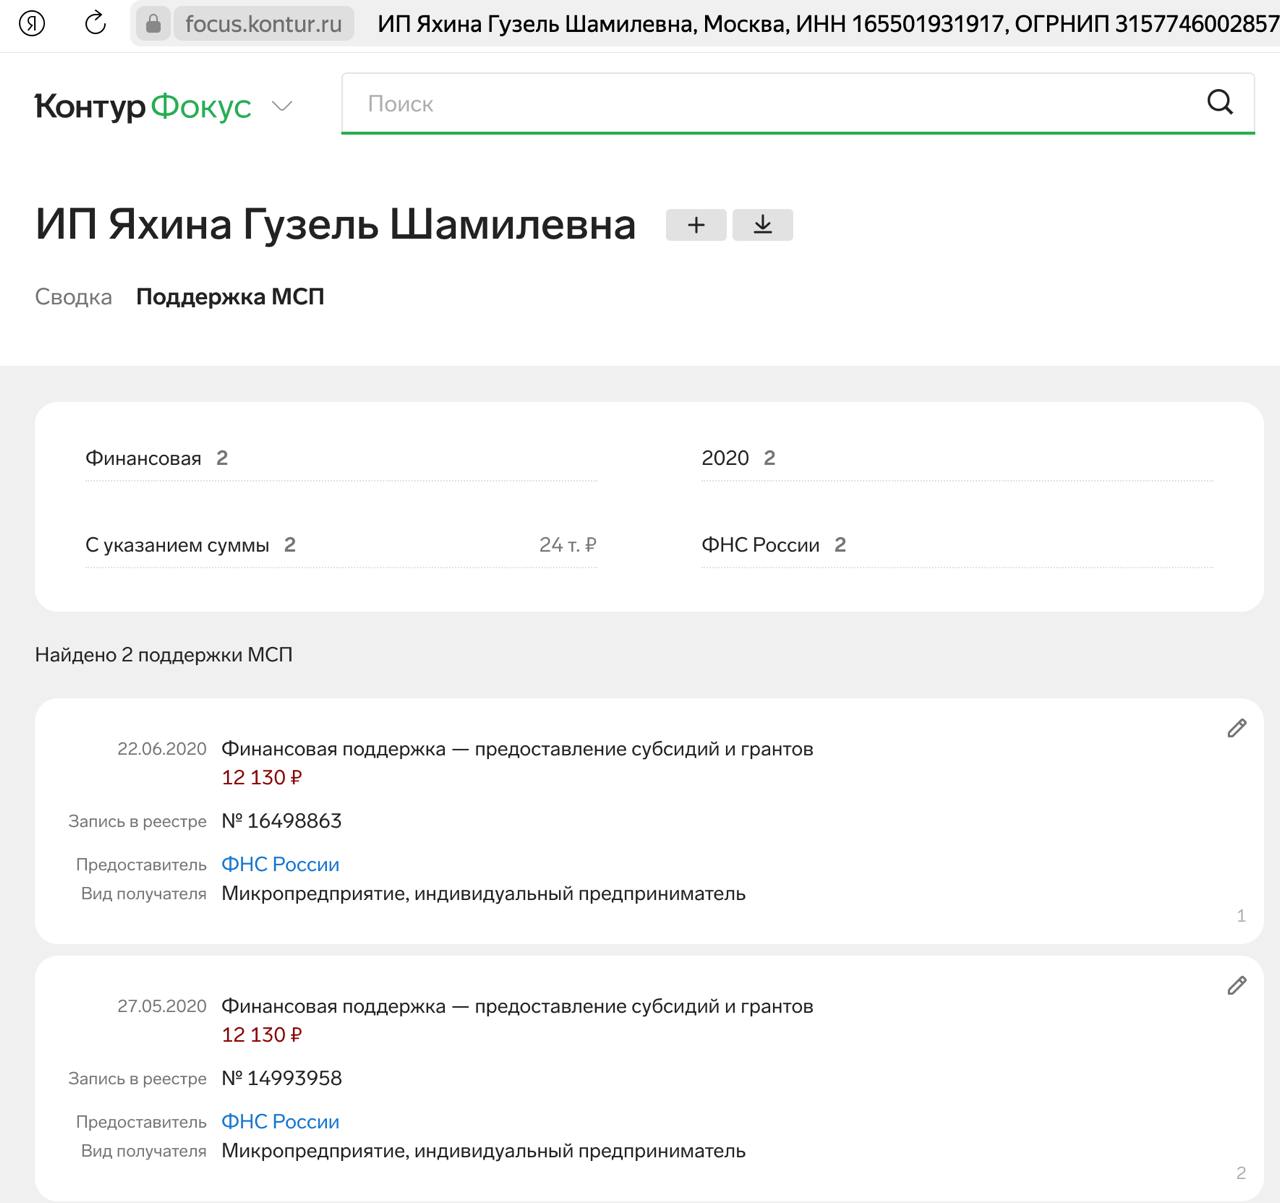The image size is (1280, 1203).
Task: Filter support records by year 2020
Action: coord(726,458)
